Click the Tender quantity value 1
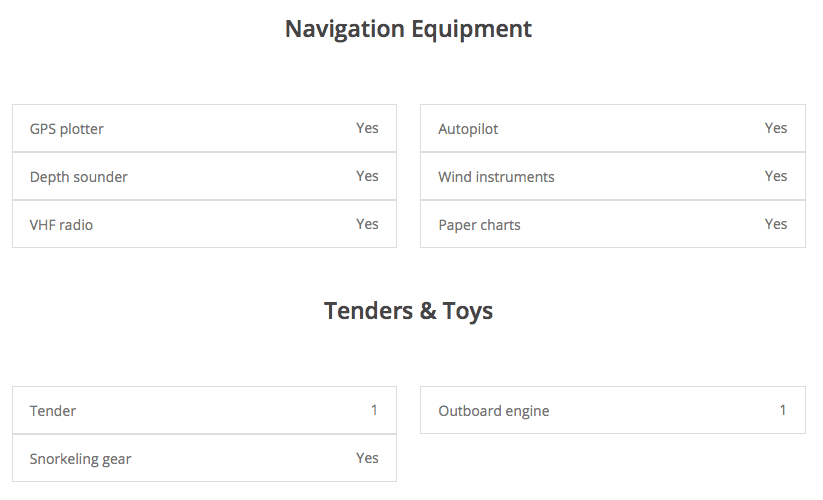Viewport: 823px width, 500px height. pyautogui.click(x=375, y=410)
